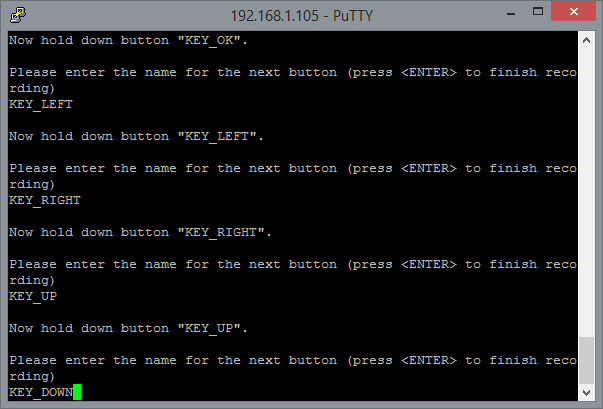
Task: Click the Please enter prompt above KEY_DOWN
Action: pyautogui.click(x=293, y=368)
